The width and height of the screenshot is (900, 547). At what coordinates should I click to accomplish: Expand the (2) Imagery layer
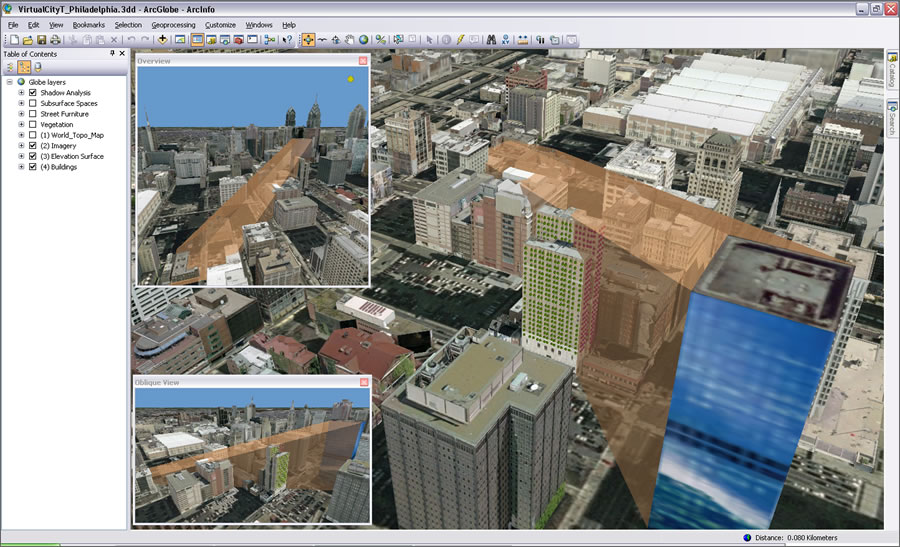coord(21,146)
